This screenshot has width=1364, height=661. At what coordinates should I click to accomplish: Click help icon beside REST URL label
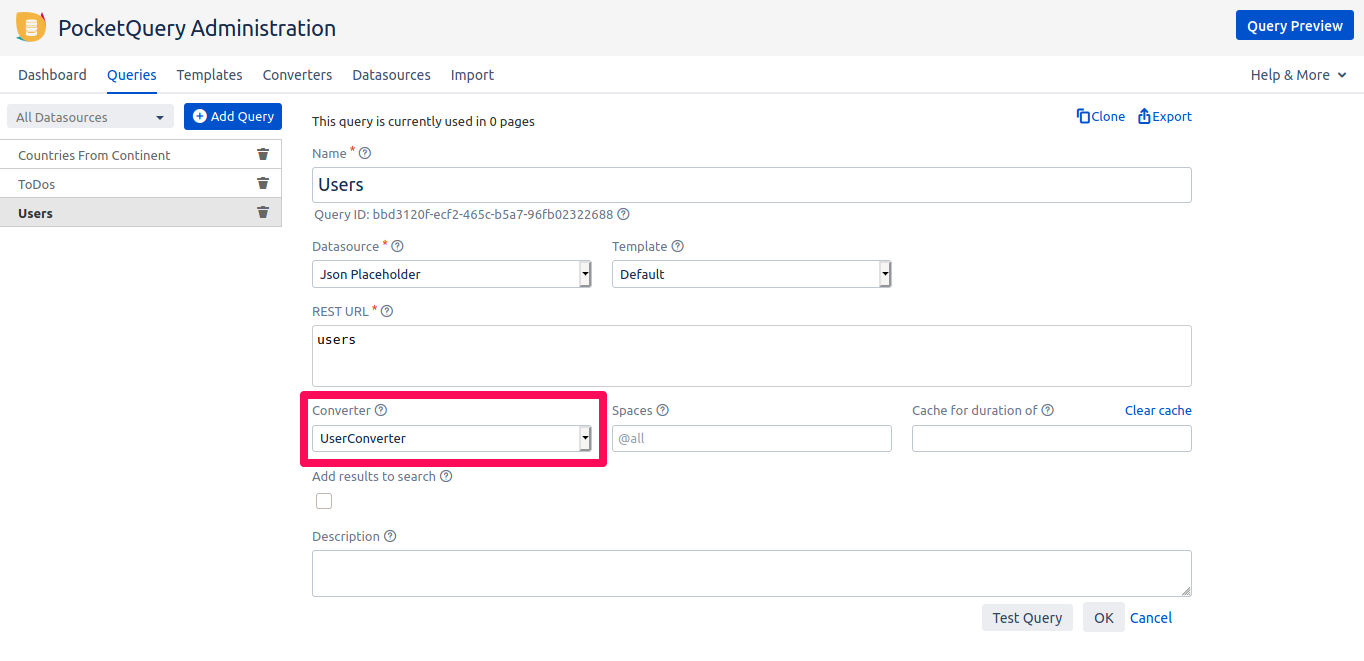click(387, 311)
